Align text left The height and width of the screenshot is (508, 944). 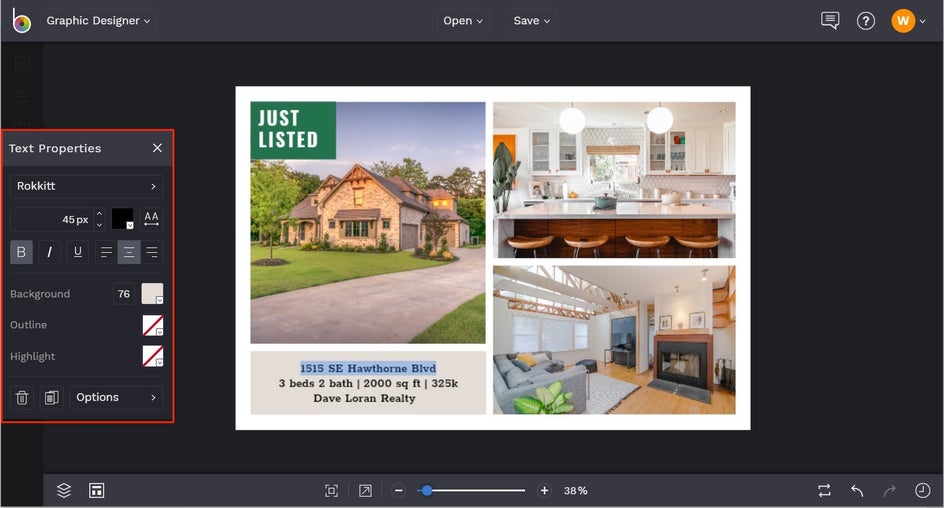(106, 252)
